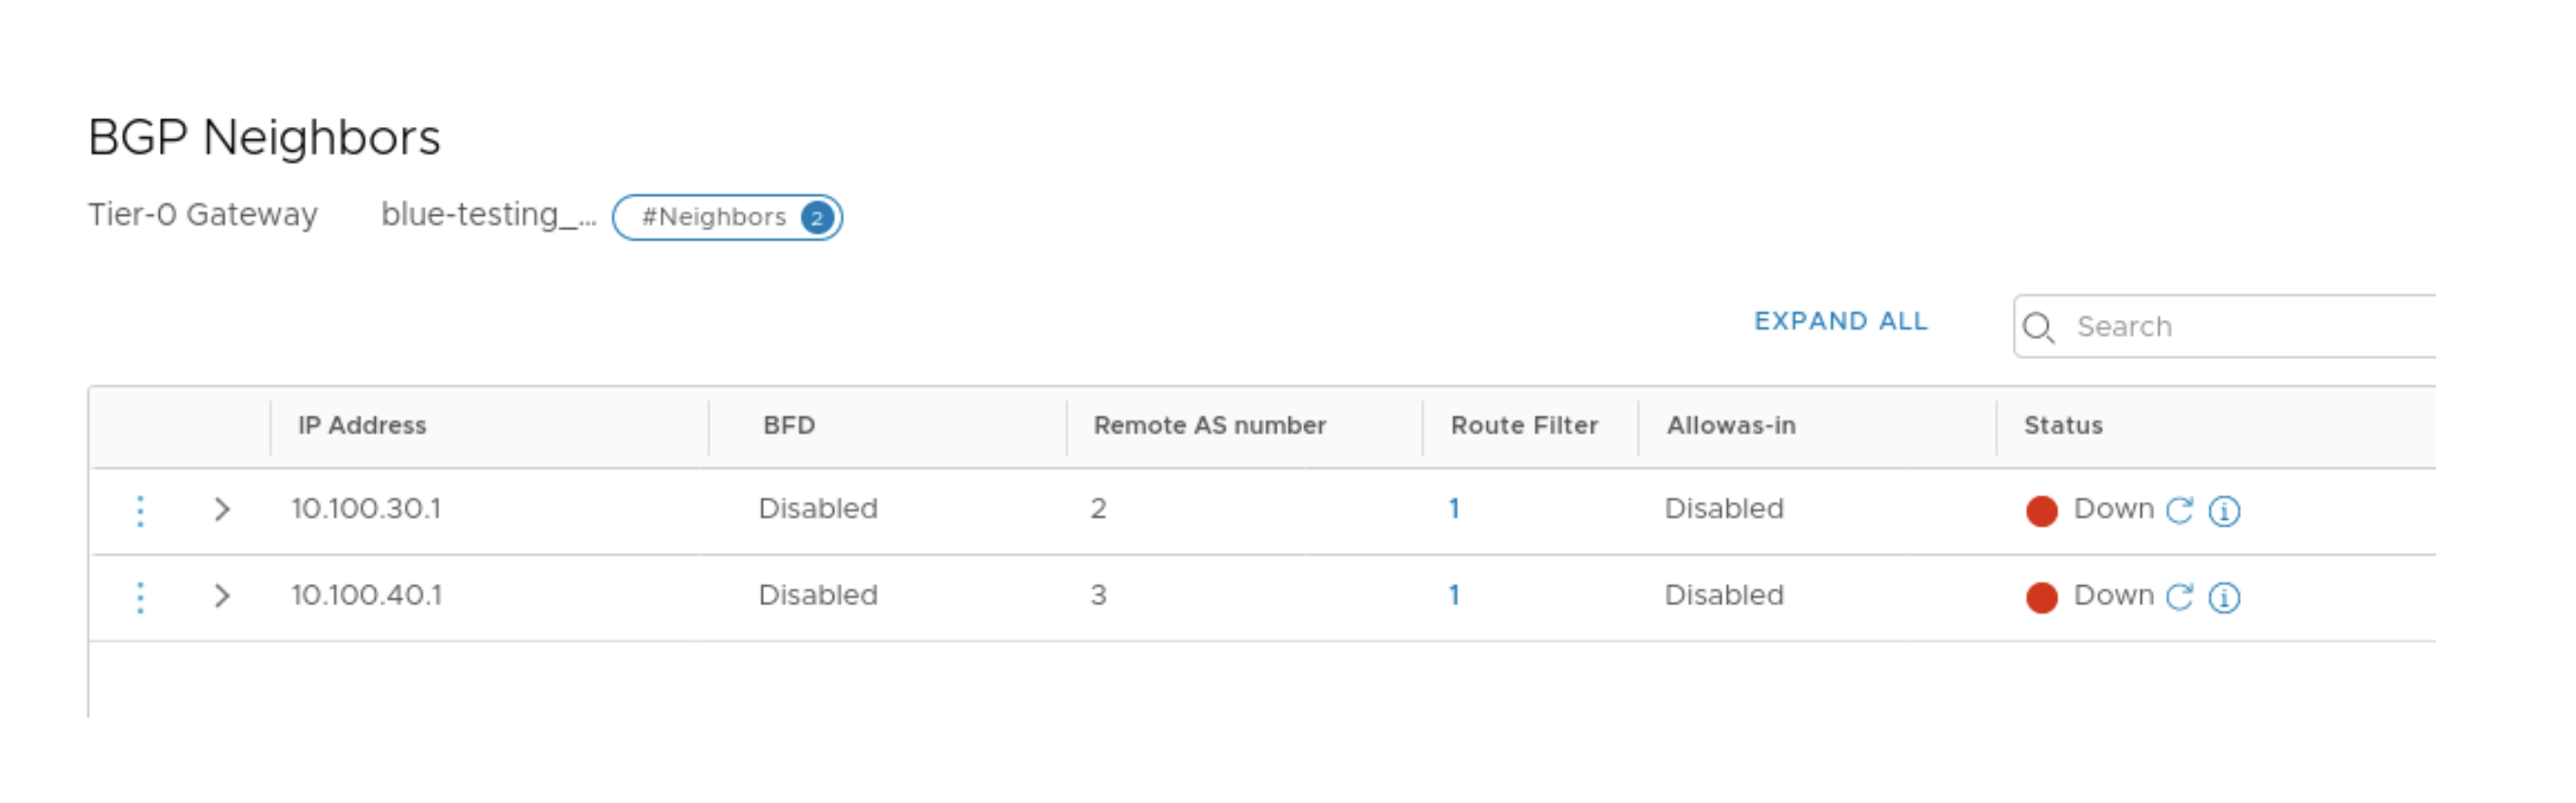Image resolution: width=2576 pixels, height=803 pixels.
Task: Expand the 10.100.30.1 neighbor row
Action: (222, 510)
